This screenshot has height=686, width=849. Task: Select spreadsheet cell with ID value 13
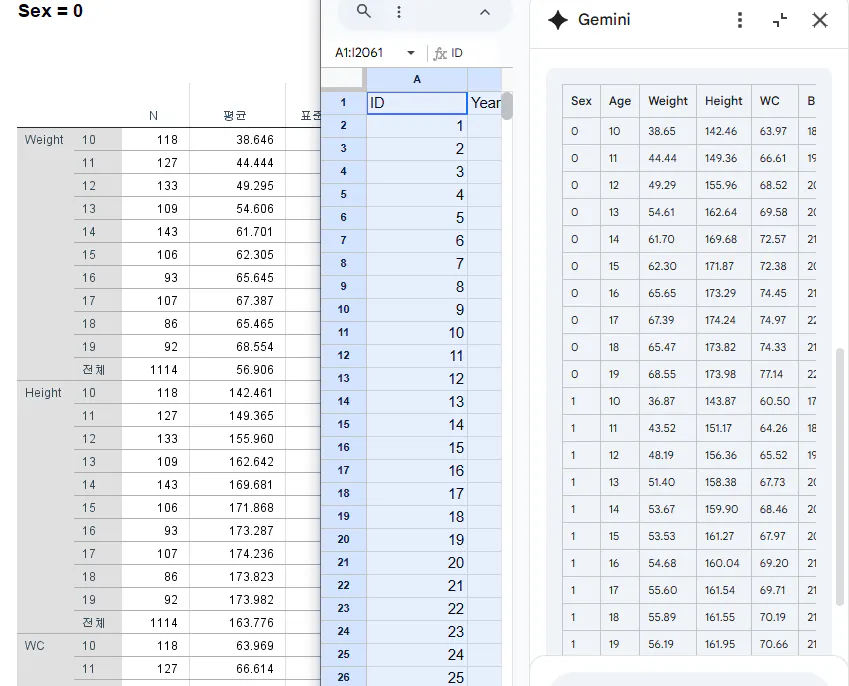click(x=417, y=402)
